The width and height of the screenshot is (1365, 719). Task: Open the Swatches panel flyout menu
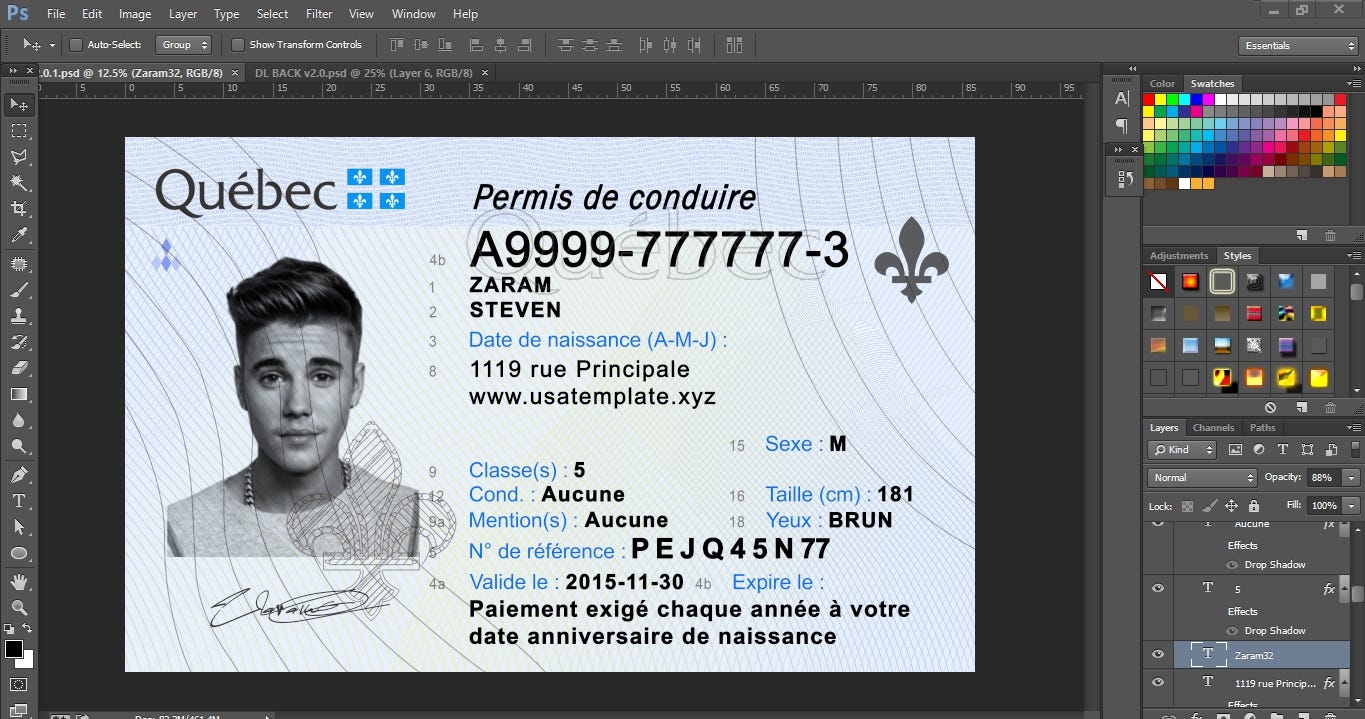click(x=1354, y=83)
